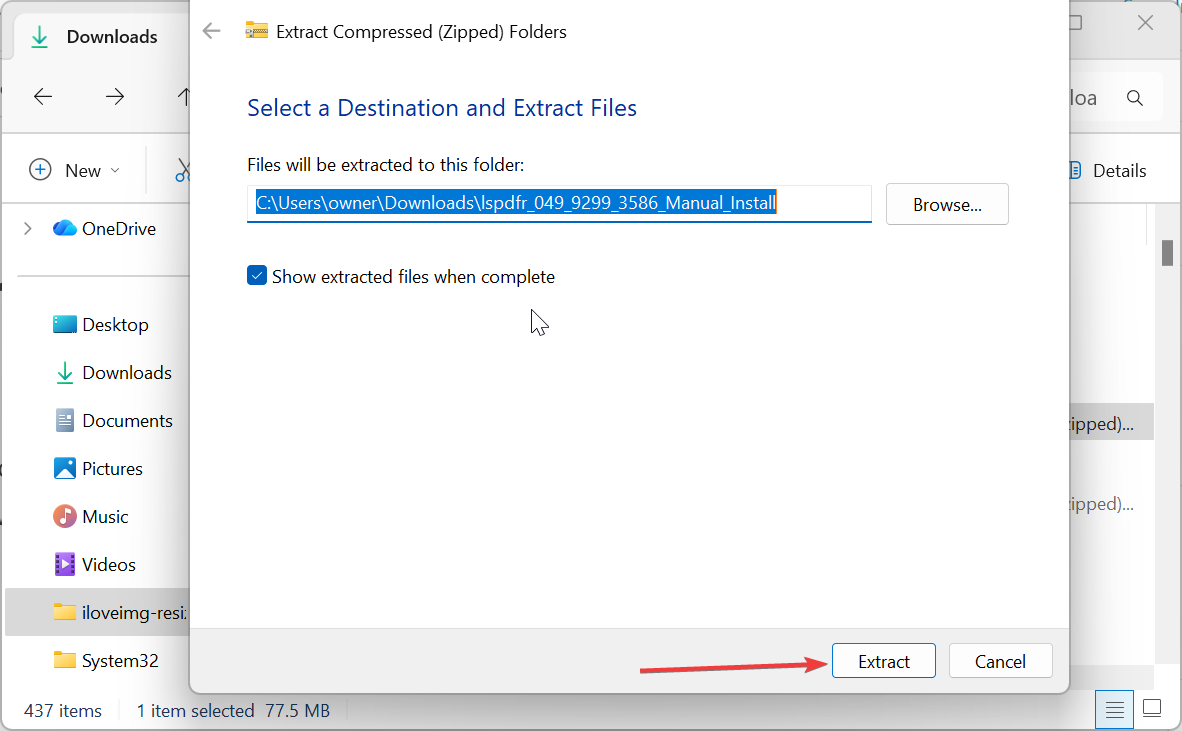Click the Explorer search magnifier icon
This screenshot has width=1182, height=731.
coord(1135,98)
